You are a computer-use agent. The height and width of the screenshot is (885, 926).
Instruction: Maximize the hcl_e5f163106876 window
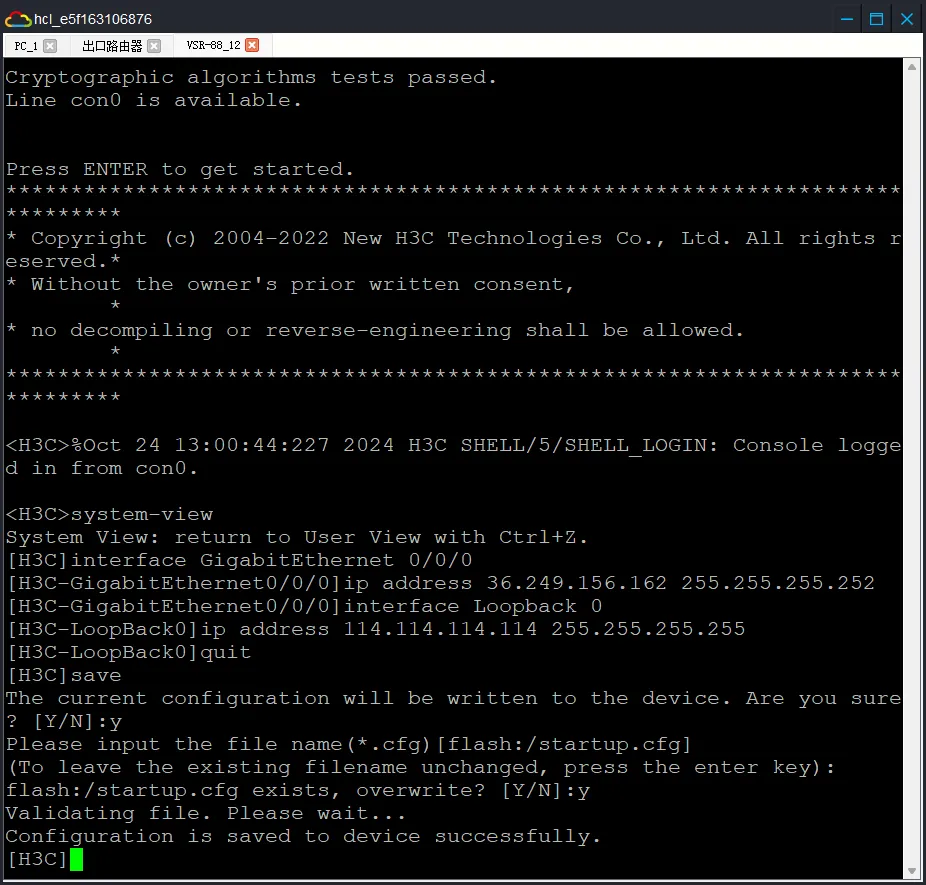[x=876, y=19]
